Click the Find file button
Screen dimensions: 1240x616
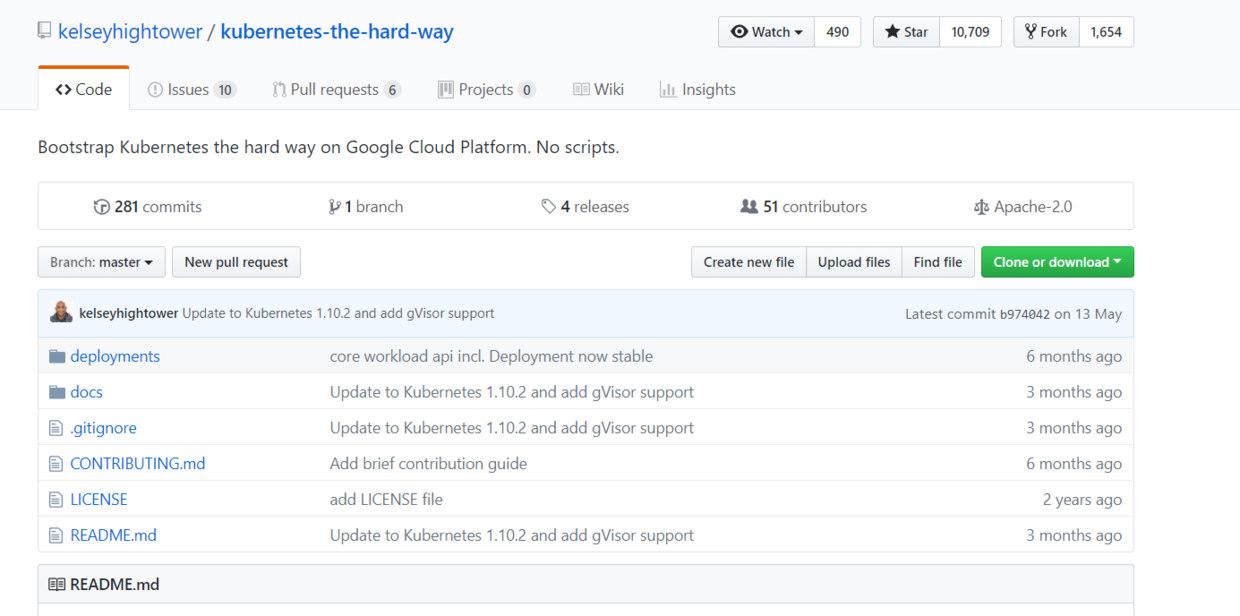938,262
